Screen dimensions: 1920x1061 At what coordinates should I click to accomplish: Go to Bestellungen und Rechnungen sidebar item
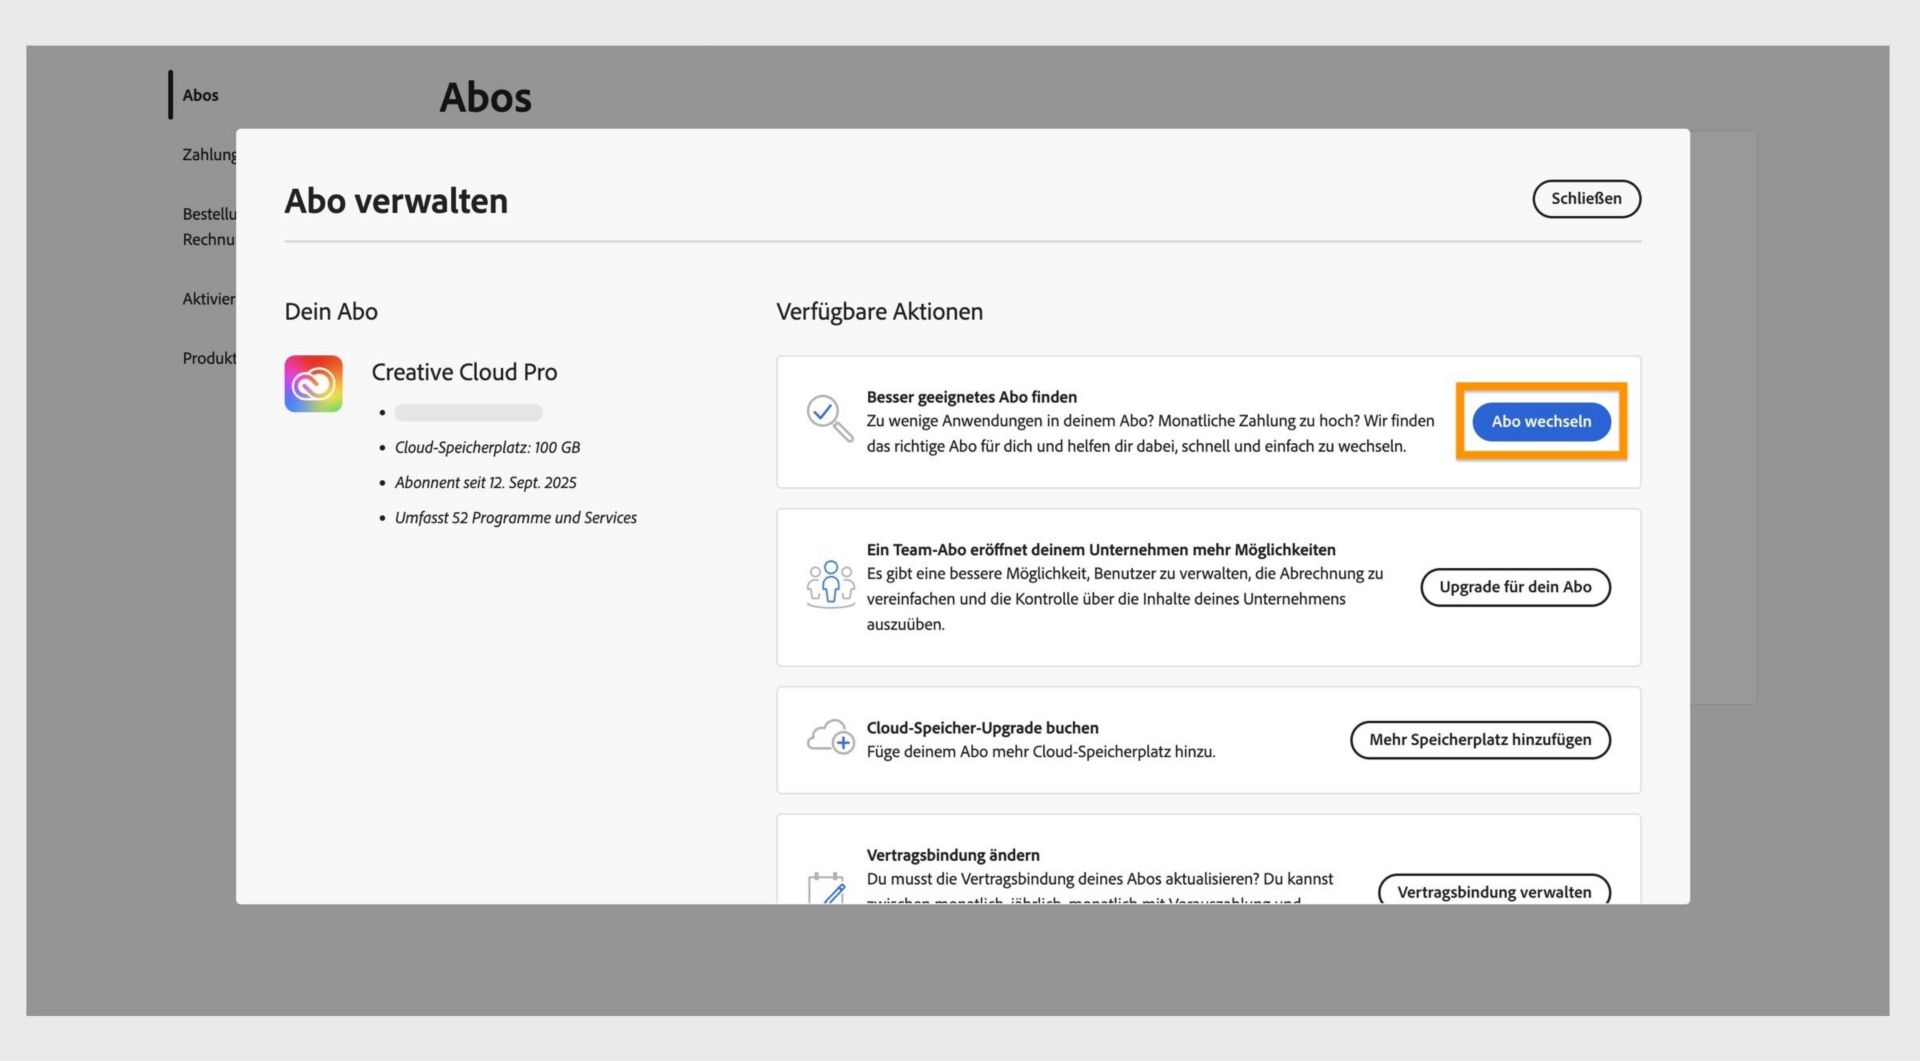pos(209,226)
